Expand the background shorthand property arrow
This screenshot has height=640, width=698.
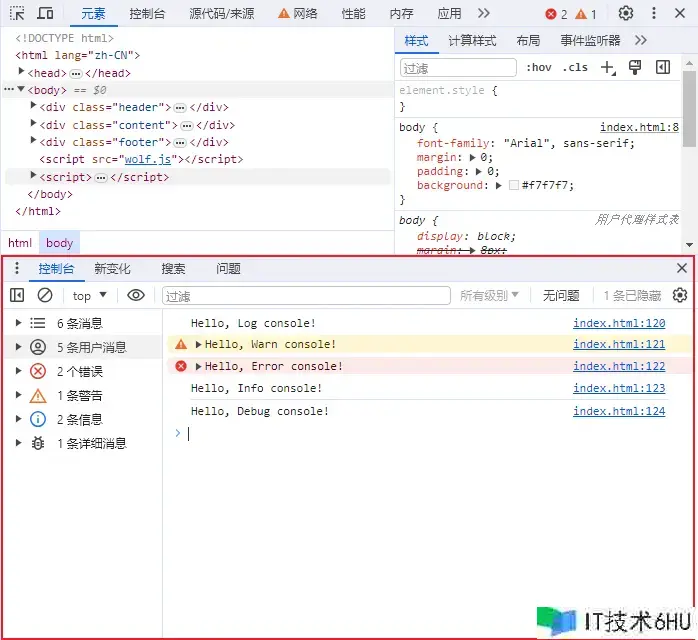[x=499, y=186]
